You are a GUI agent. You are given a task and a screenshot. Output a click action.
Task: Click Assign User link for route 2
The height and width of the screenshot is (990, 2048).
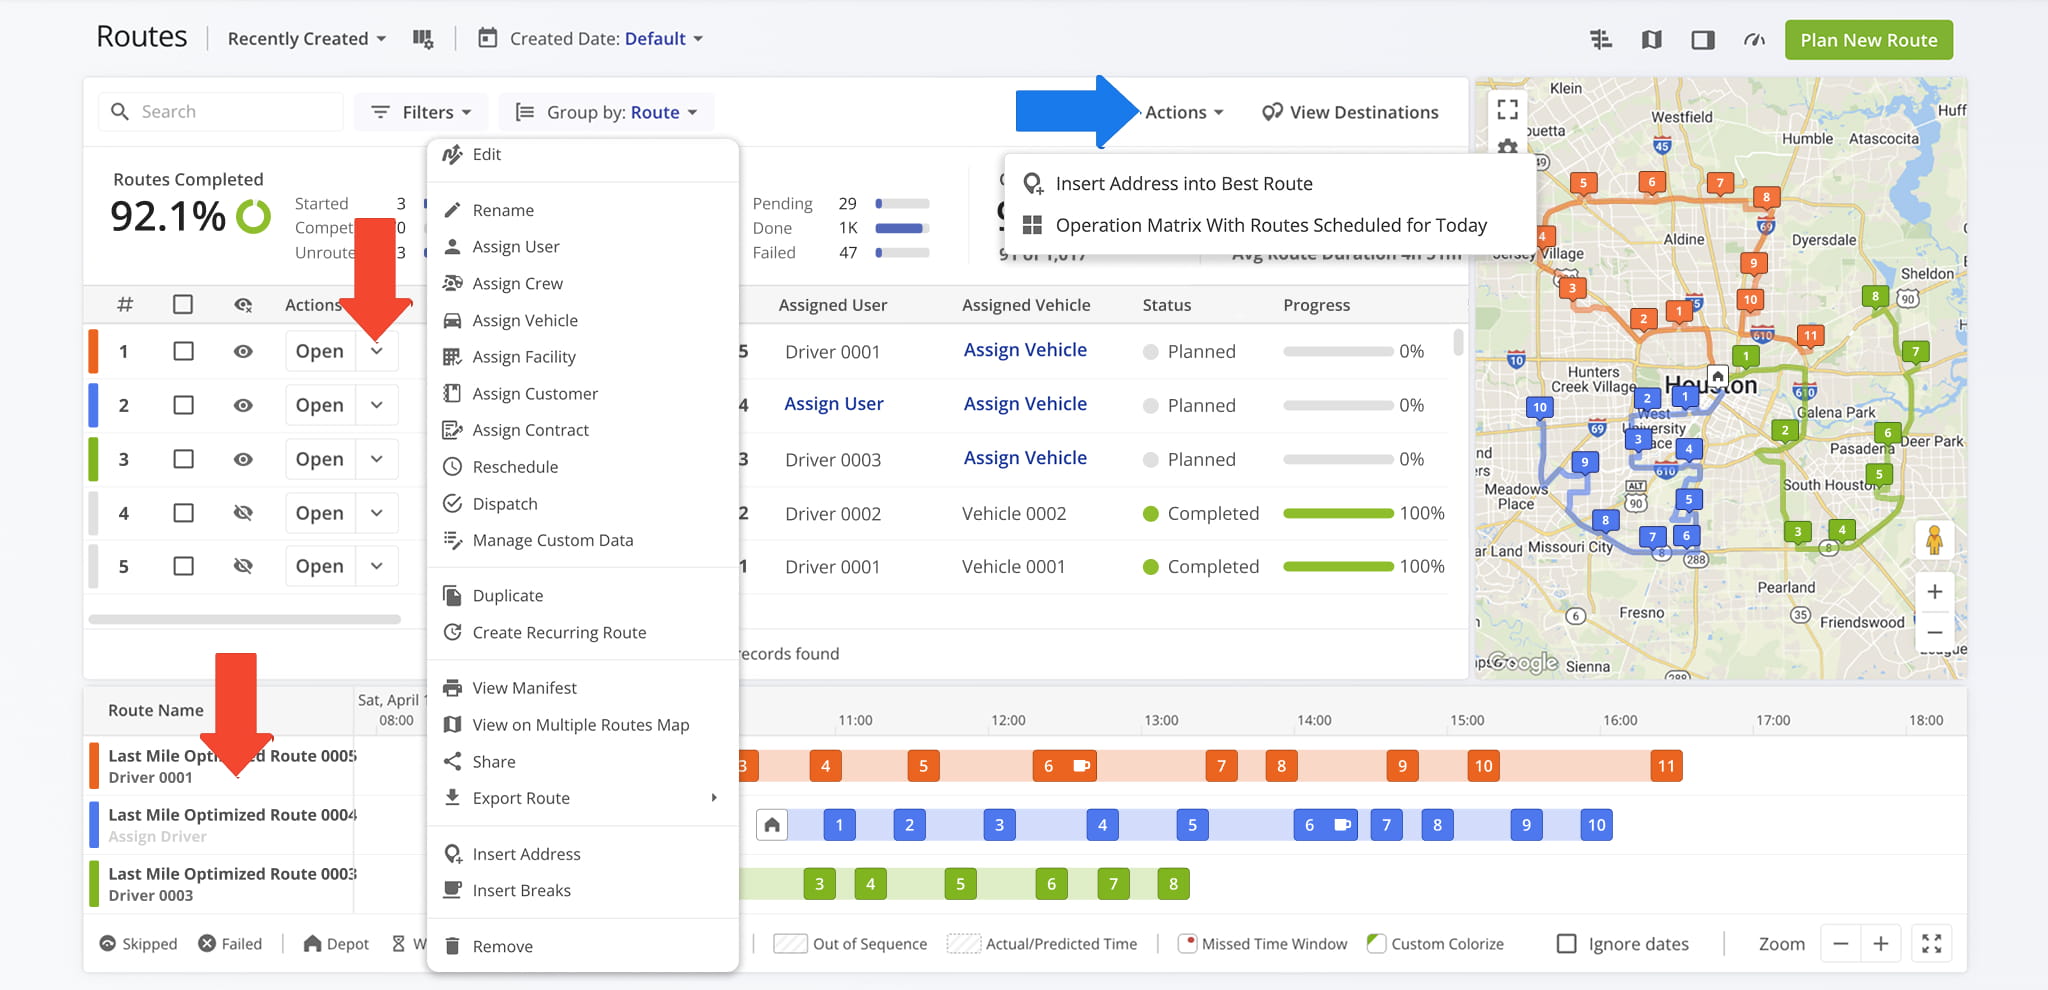pyautogui.click(x=833, y=404)
